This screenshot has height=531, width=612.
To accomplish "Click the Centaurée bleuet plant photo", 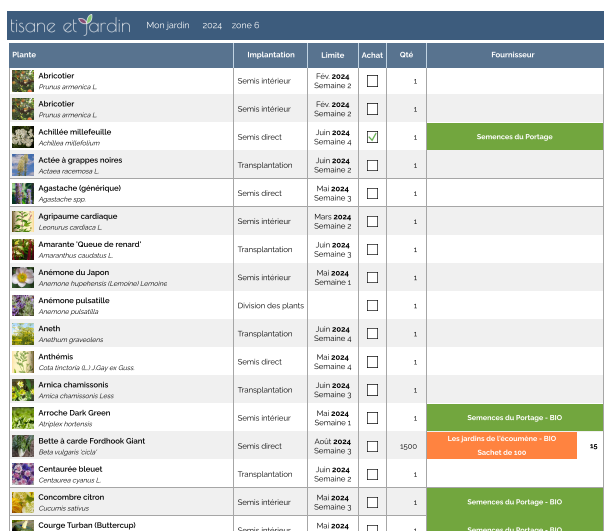I will [23, 474].
